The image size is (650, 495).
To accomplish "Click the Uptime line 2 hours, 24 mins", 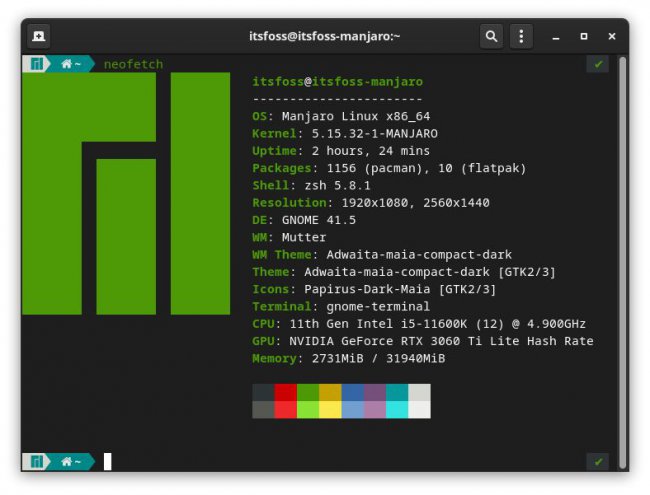I will point(341,151).
